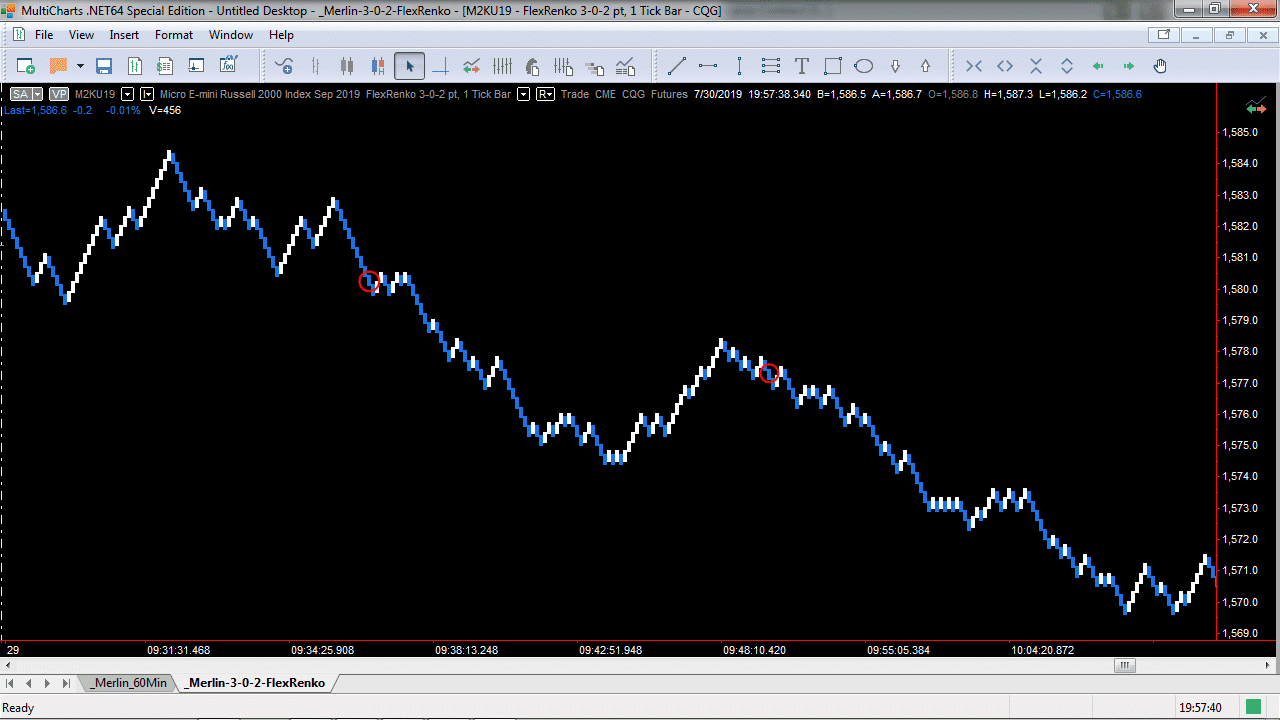The image size is (1280, 720).
Task: Expand the price scale vertically
Action: 1067,66
